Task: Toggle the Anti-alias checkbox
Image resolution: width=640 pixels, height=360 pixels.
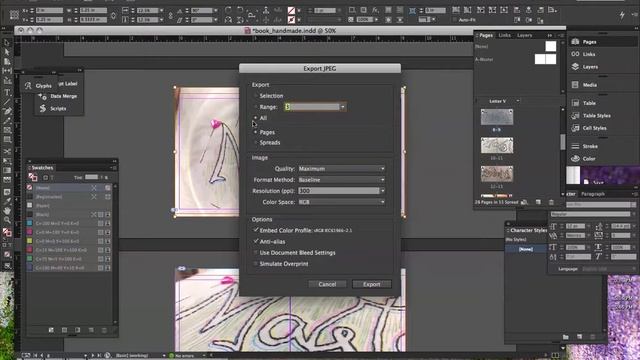Action: [256, 242]
